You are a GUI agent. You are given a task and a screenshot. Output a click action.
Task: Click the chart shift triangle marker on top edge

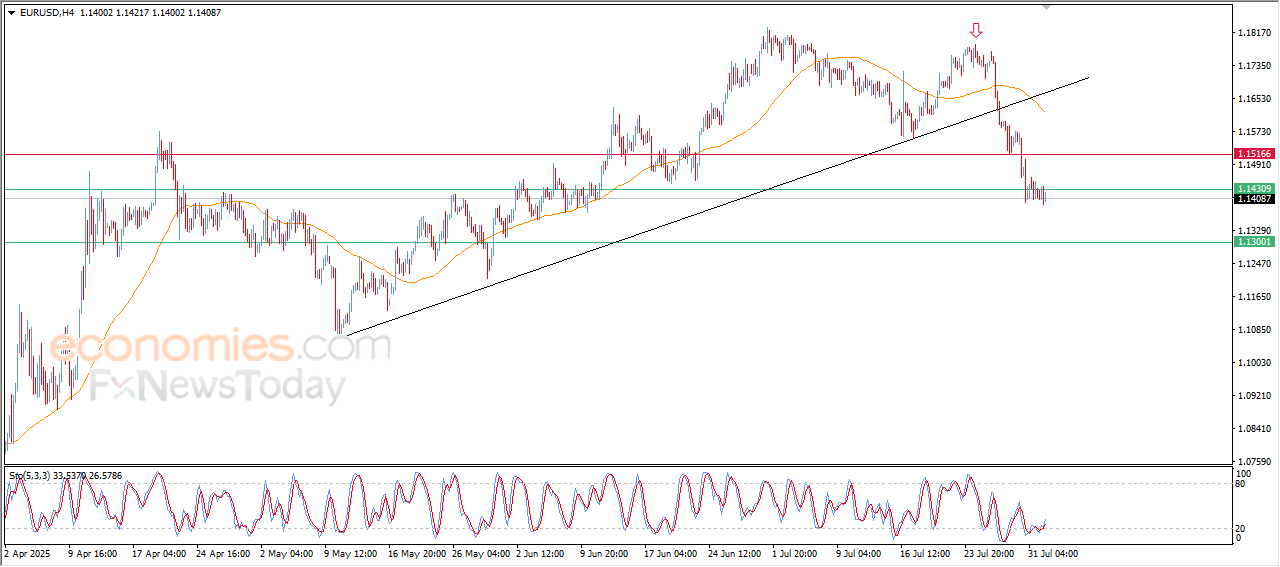(x=1047, y=8)
